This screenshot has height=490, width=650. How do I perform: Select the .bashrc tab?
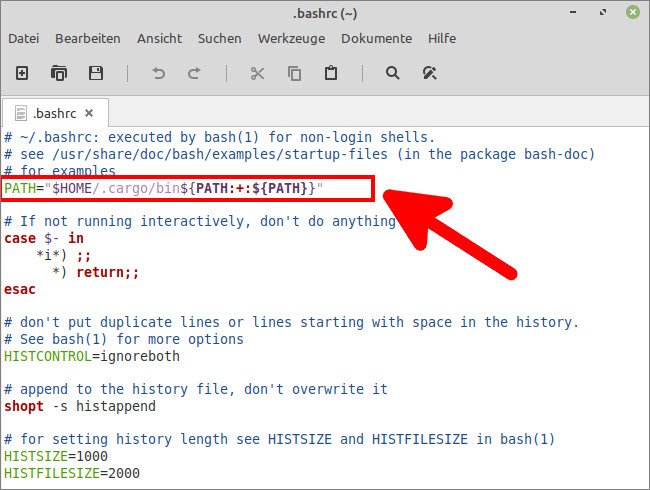55,113
